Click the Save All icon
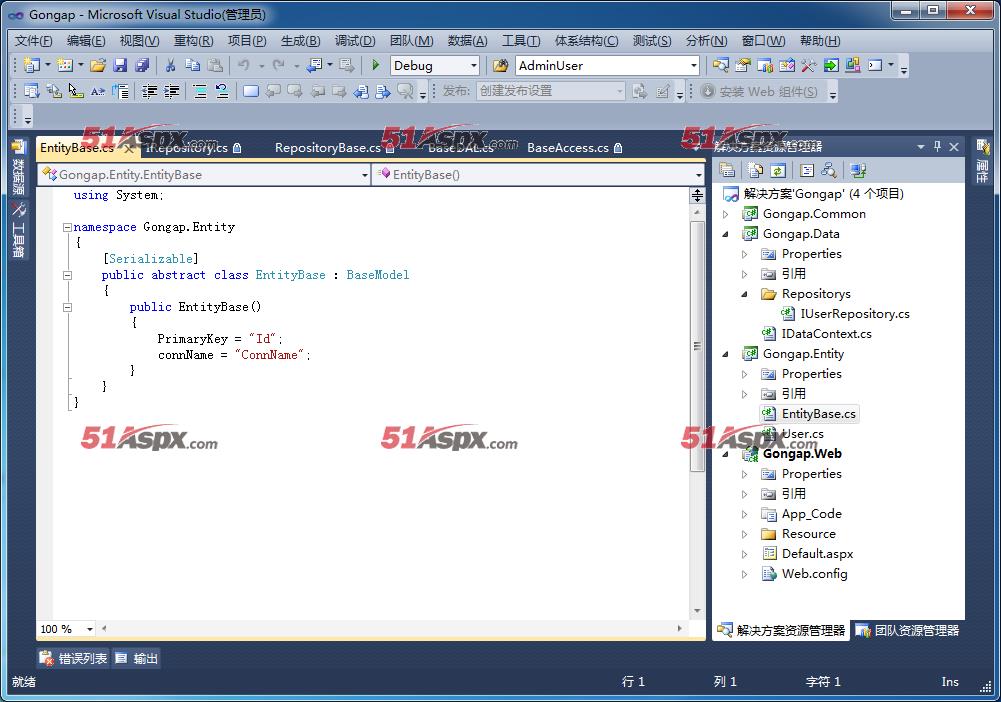This screenshot has height=702, width=1001. point(142,65)
